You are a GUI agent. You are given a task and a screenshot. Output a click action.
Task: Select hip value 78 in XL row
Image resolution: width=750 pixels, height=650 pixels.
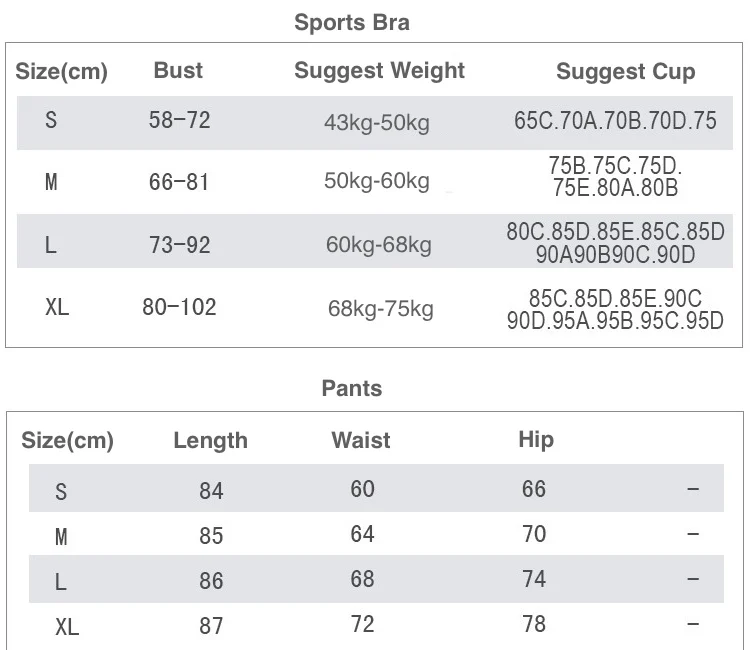pos(534,624)
